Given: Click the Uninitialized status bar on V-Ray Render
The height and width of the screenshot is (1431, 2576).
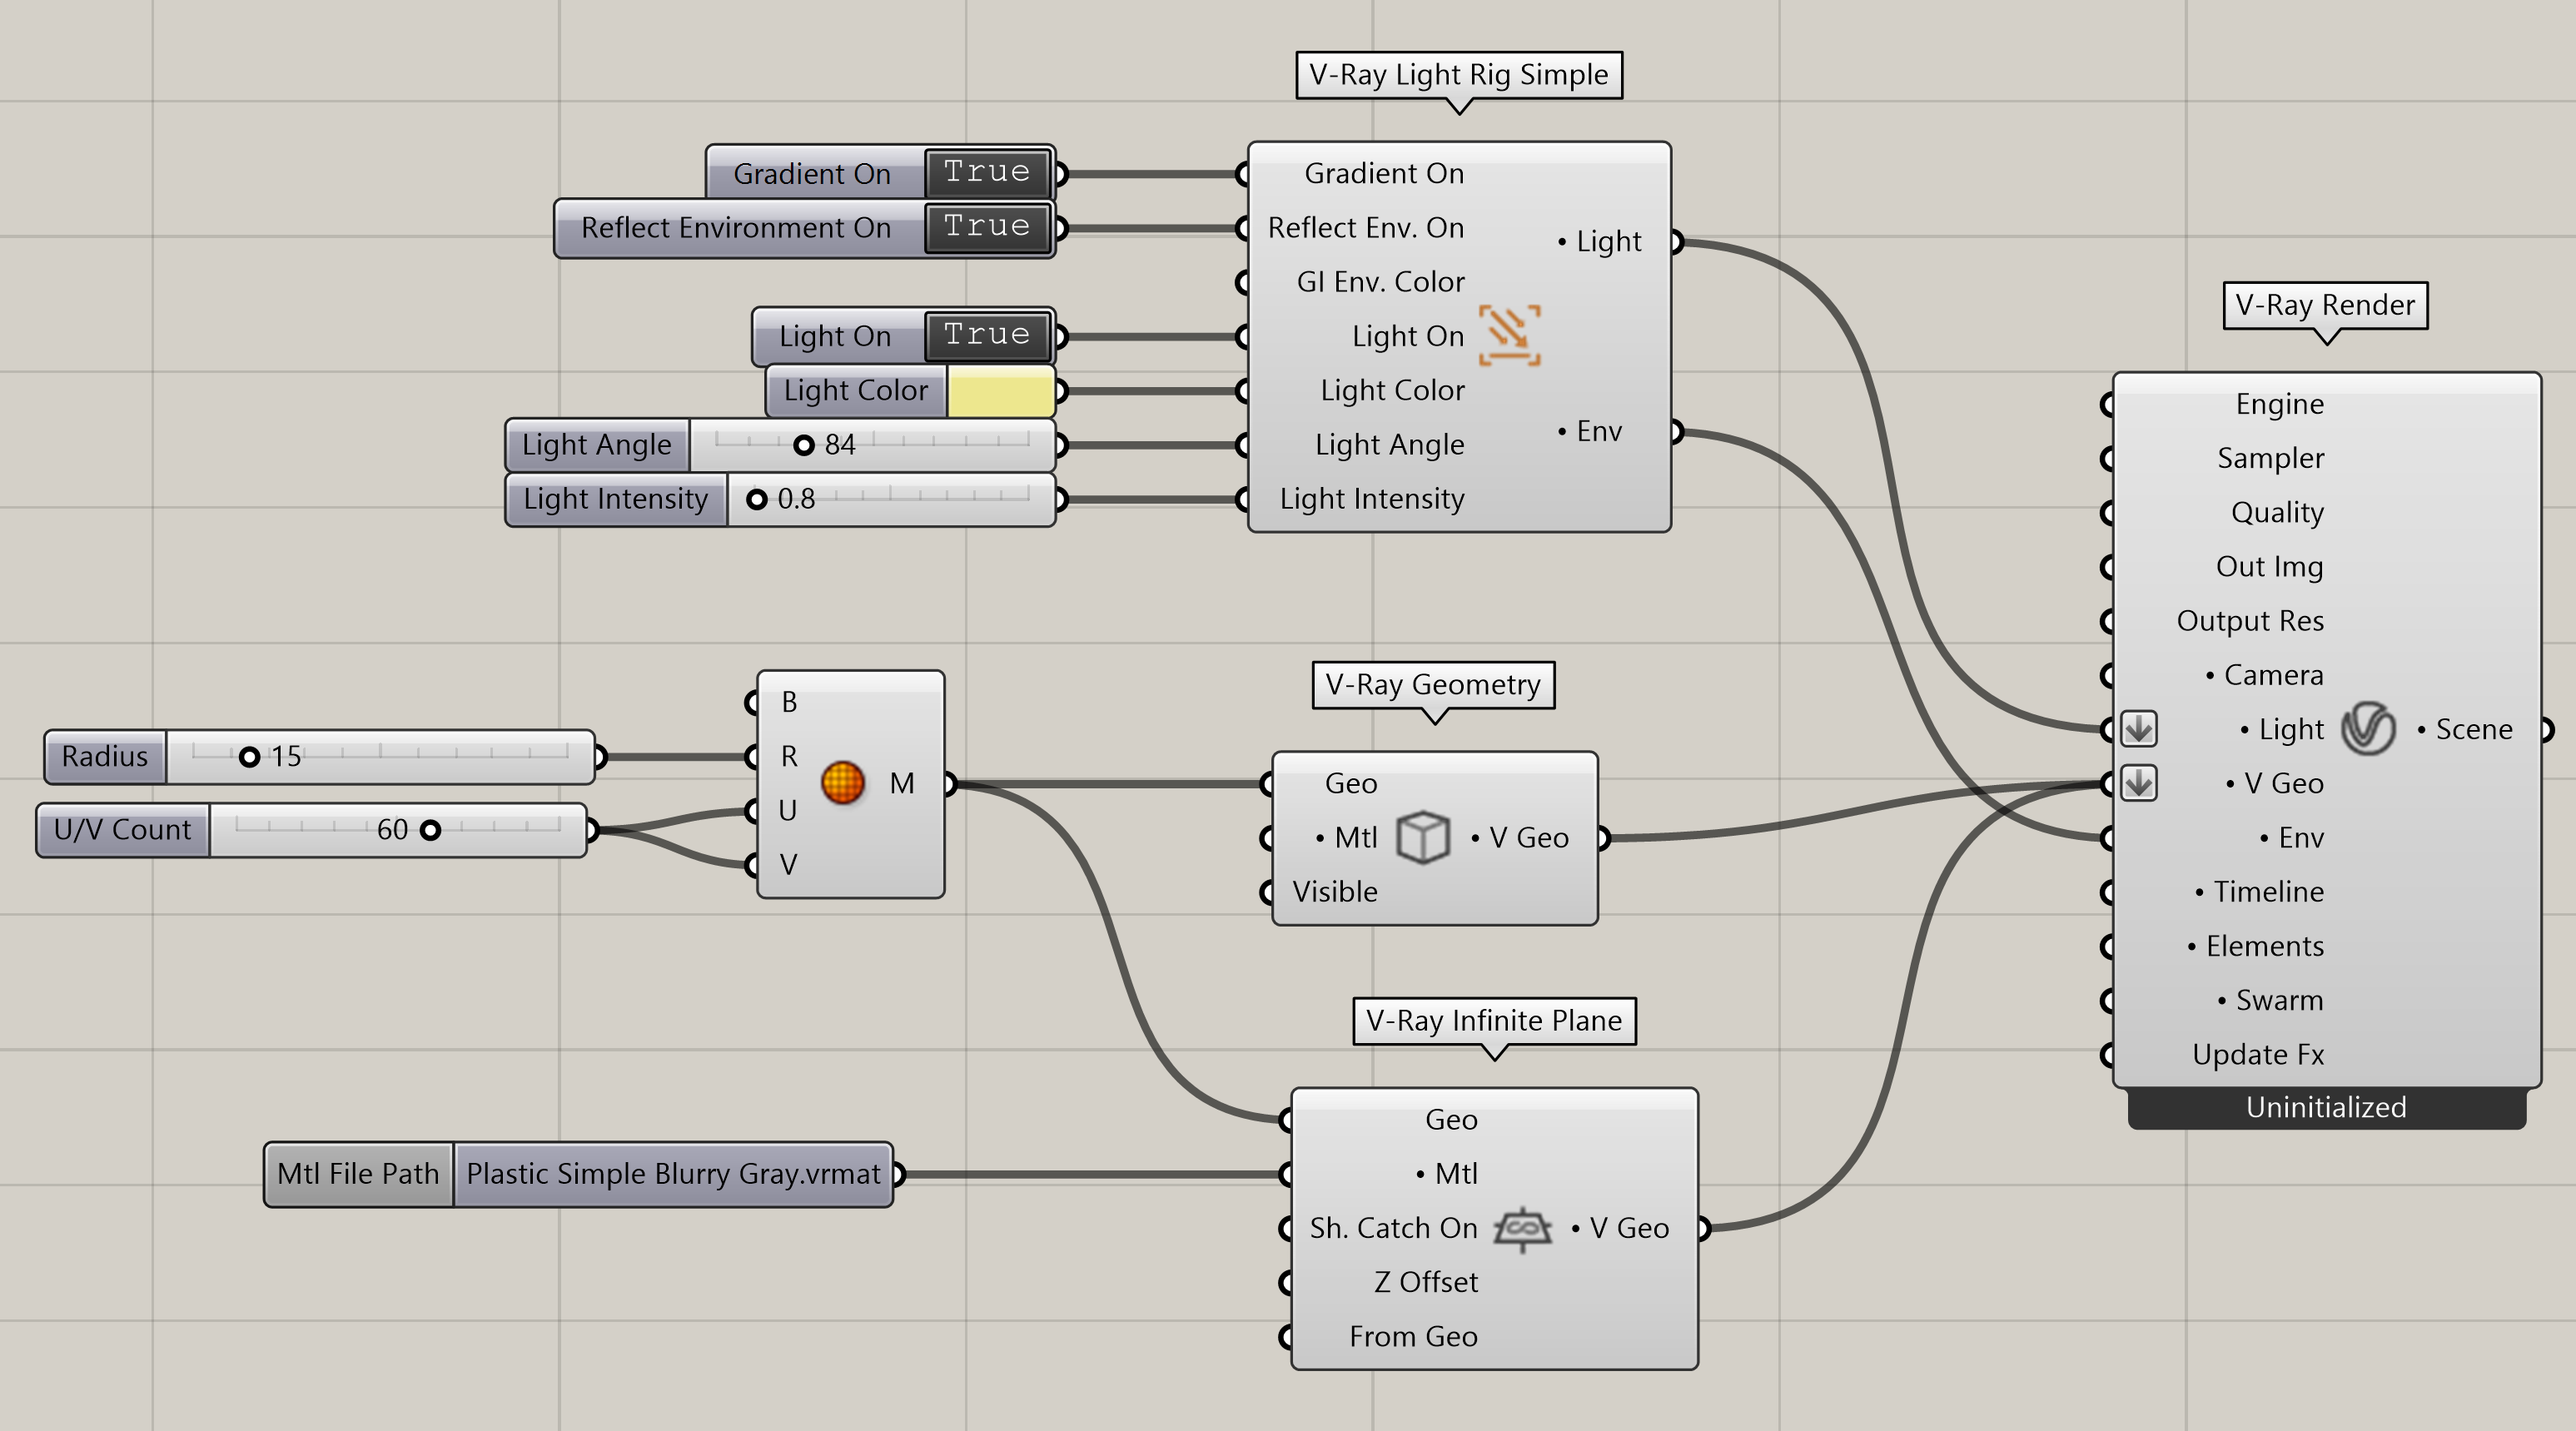Looking at the screenshot, I should [x=2326, y=1108].
